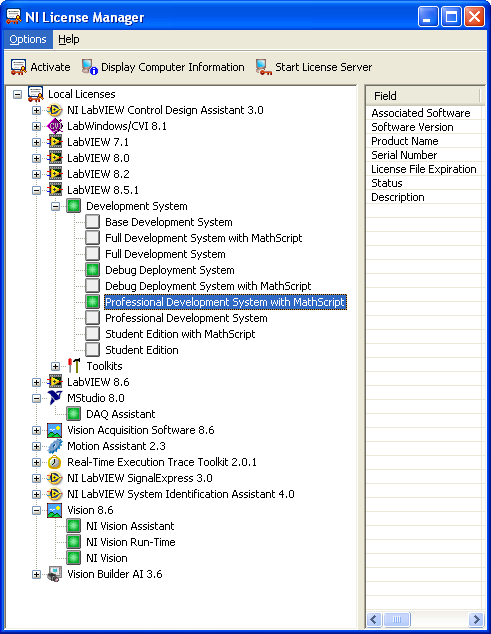
Task: Select the DAQ Assistant tree item
Action: [x=121, y=414]
